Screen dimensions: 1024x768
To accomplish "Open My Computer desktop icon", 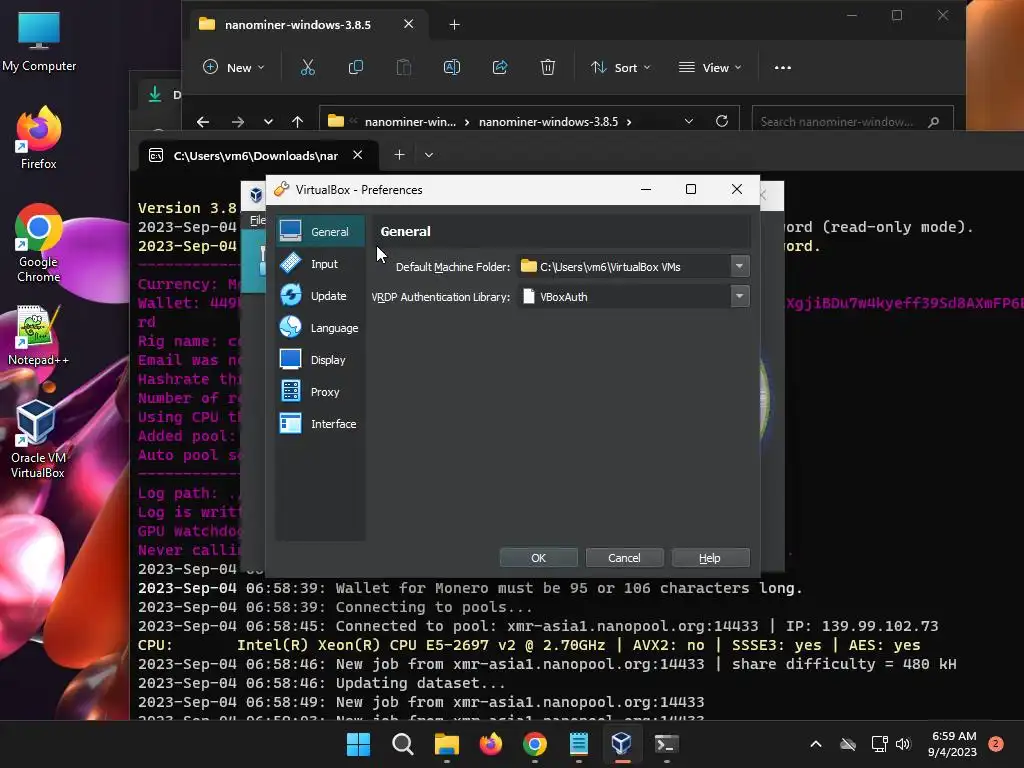I will tap(39, 42).
